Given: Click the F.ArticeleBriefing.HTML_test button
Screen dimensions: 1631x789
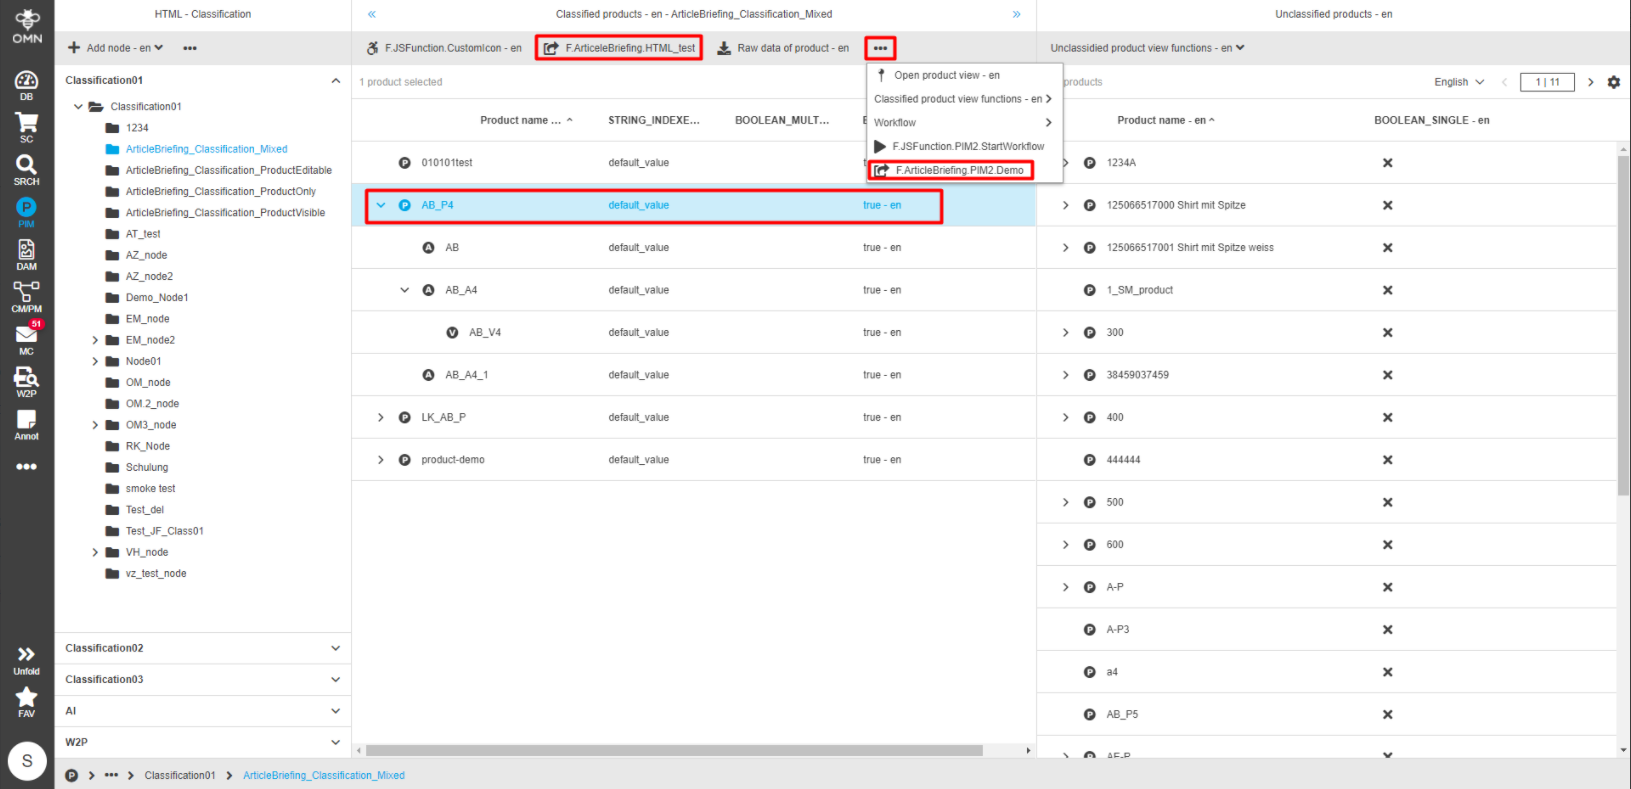Looking at the screenshot, I should tap(620, 48).
